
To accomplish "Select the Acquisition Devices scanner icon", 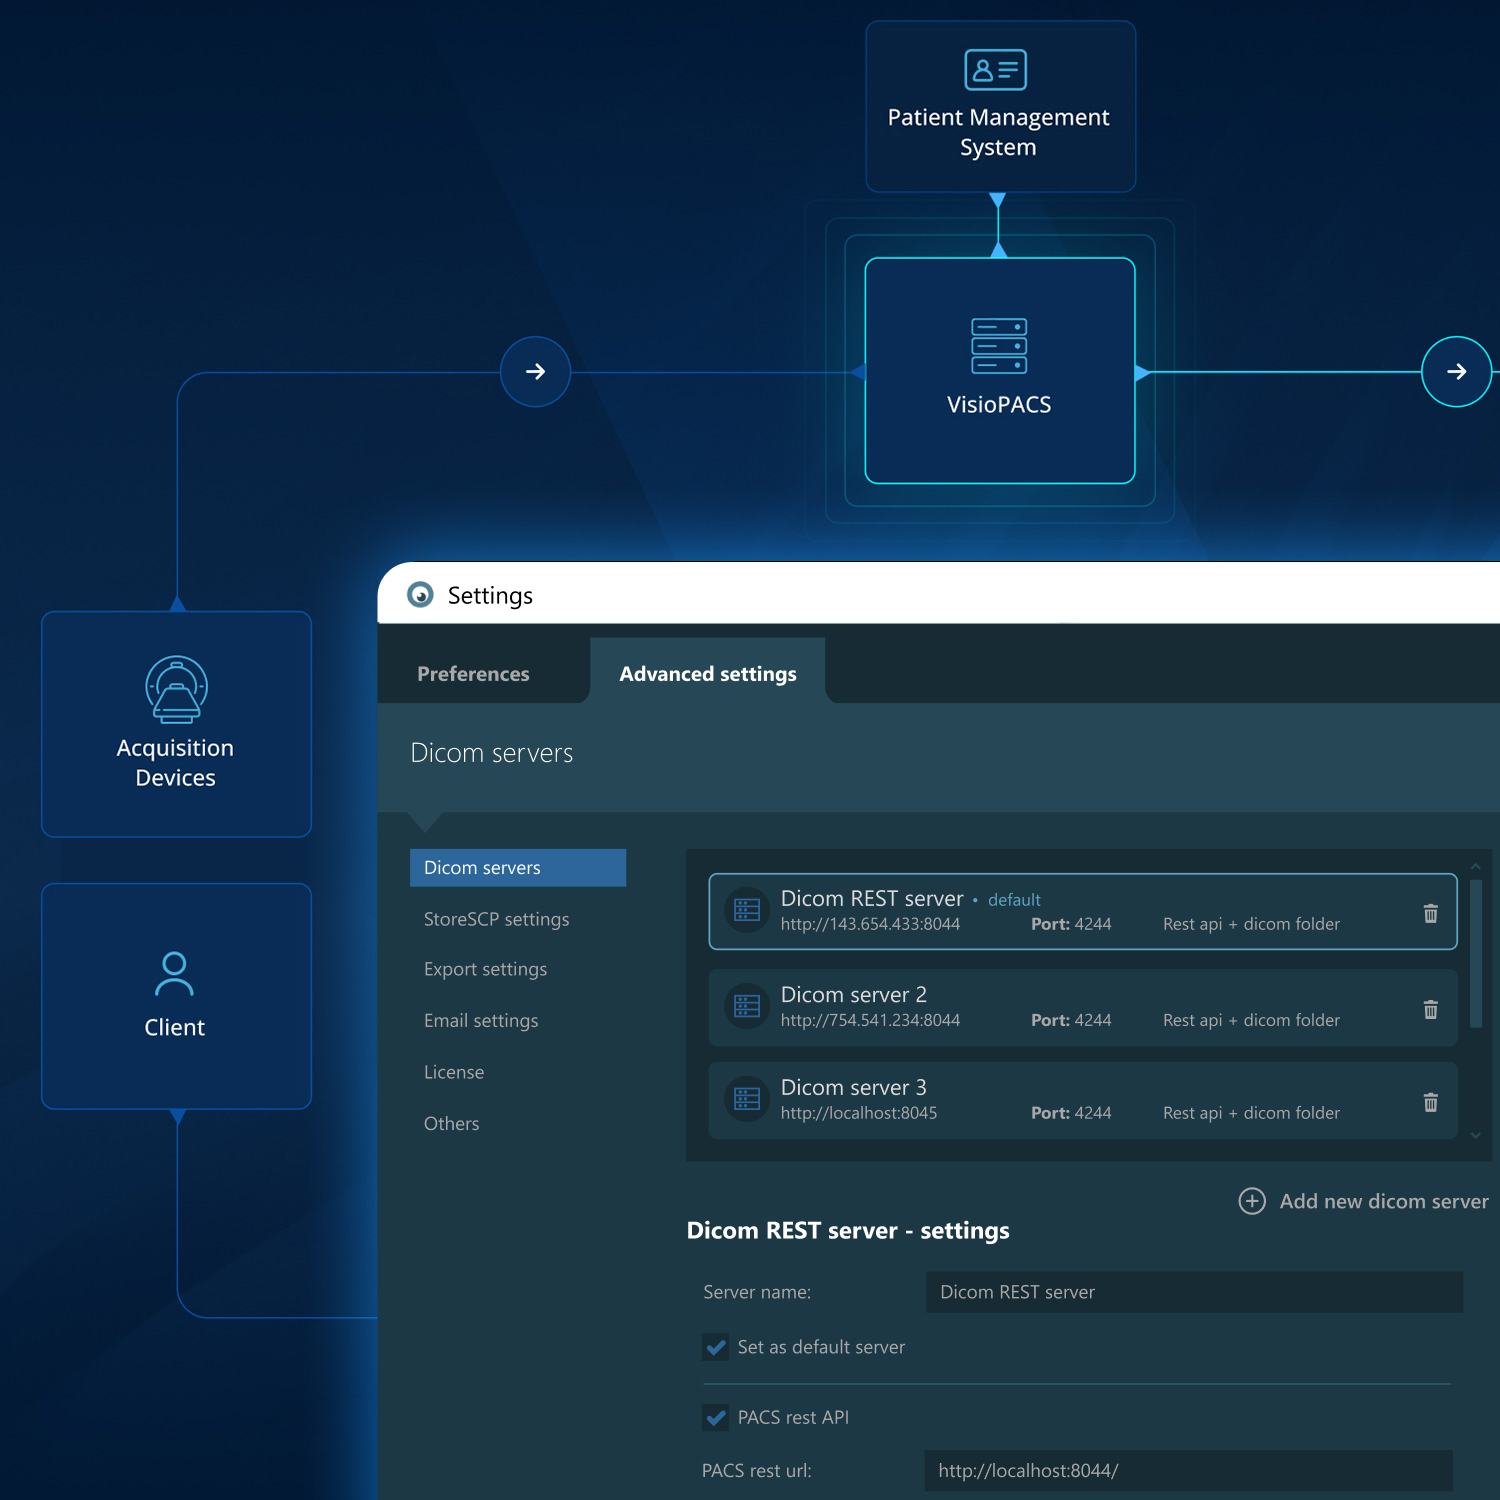I will 176,690.
